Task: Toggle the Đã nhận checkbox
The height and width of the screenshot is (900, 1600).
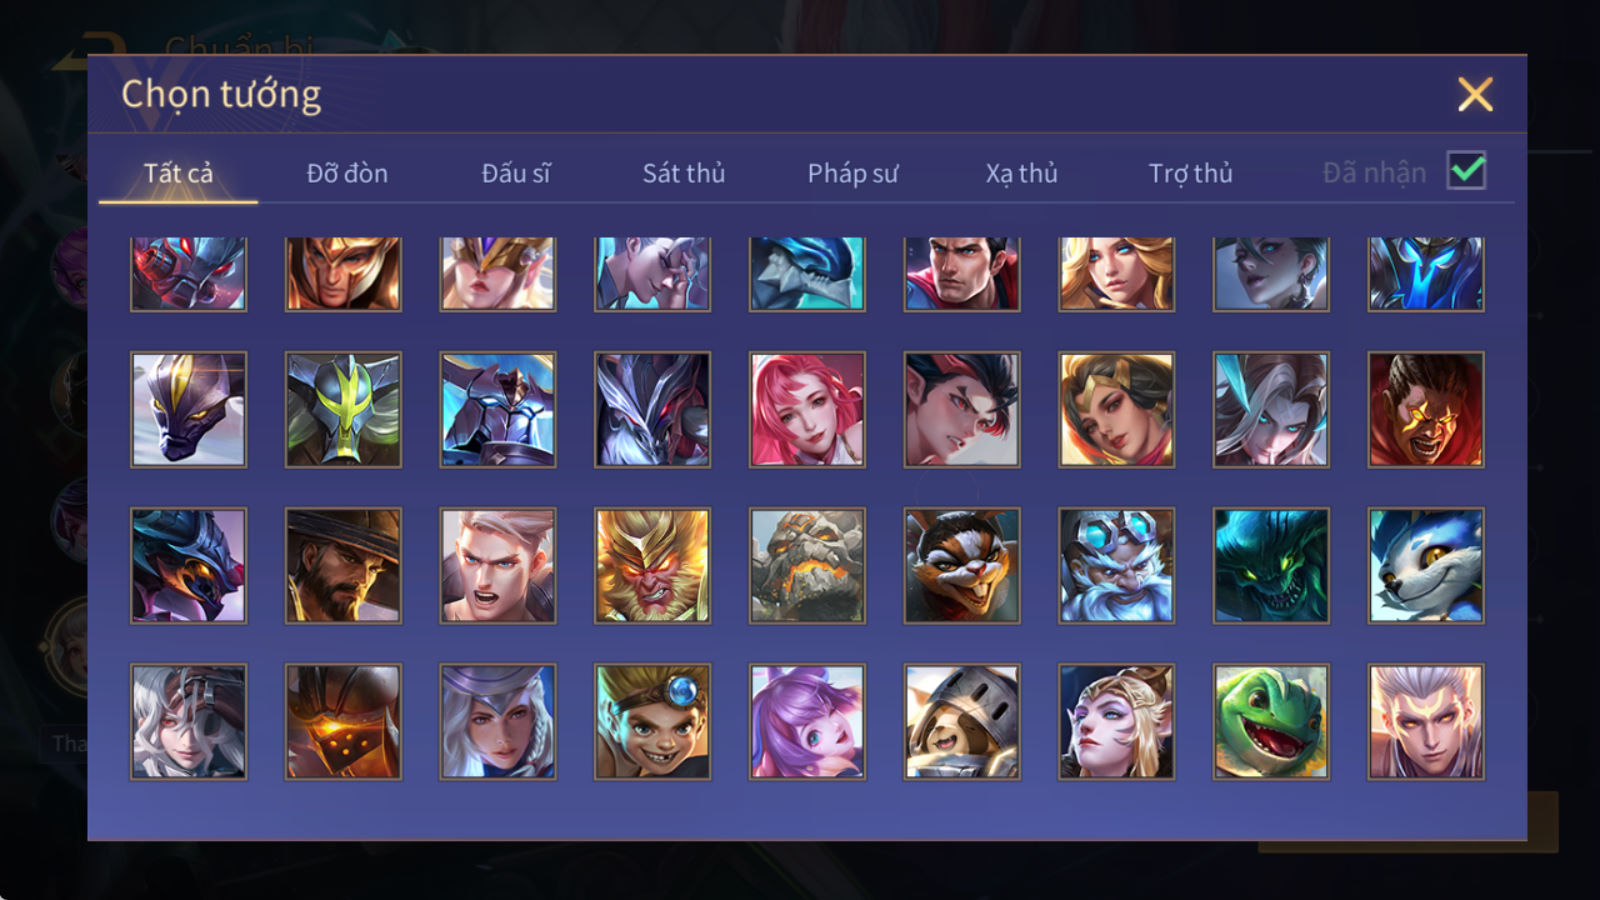Action: pyautogui.click(x=1466, y=171)
